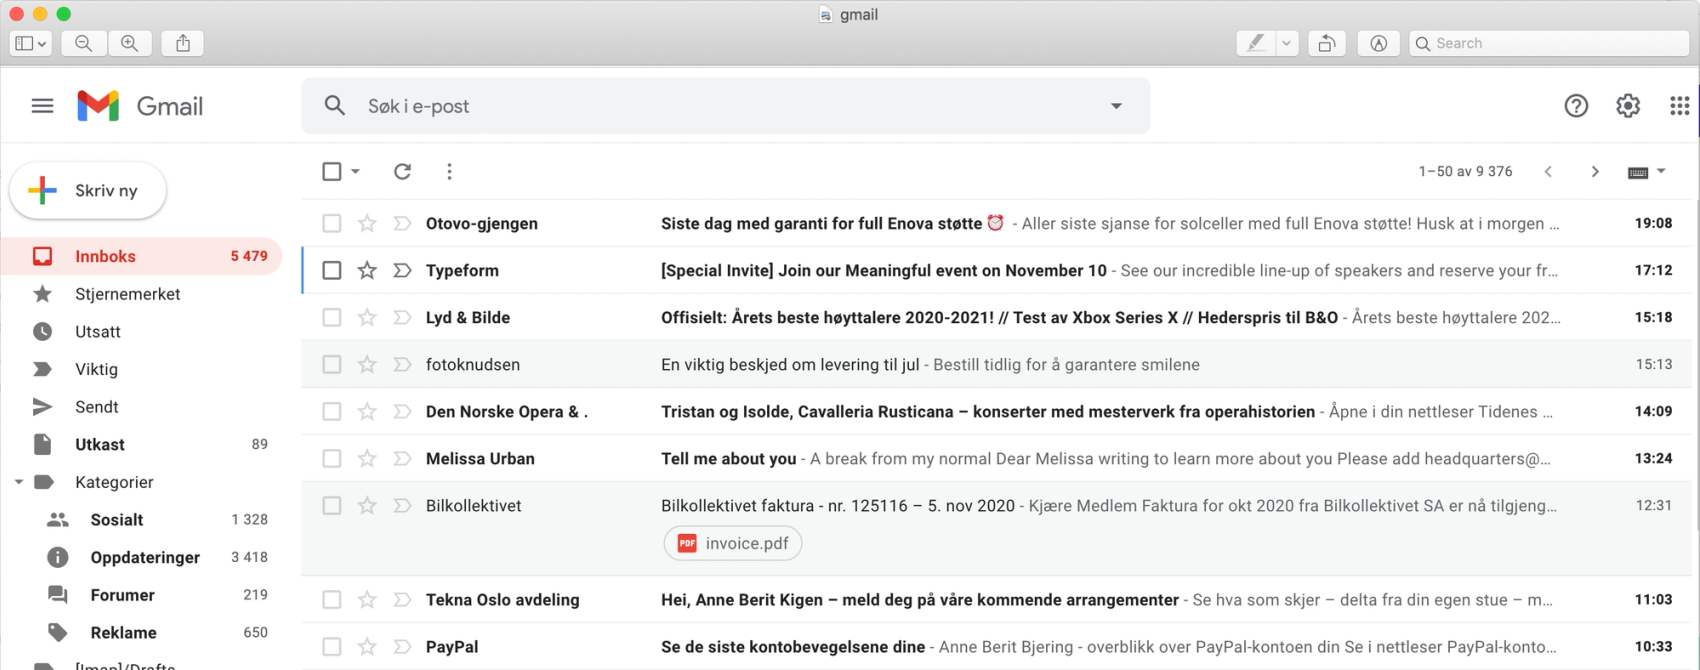The image size is (1700, 670).
Task: Show Markup toolbar in Preview
Action: tap(1379, 43)
